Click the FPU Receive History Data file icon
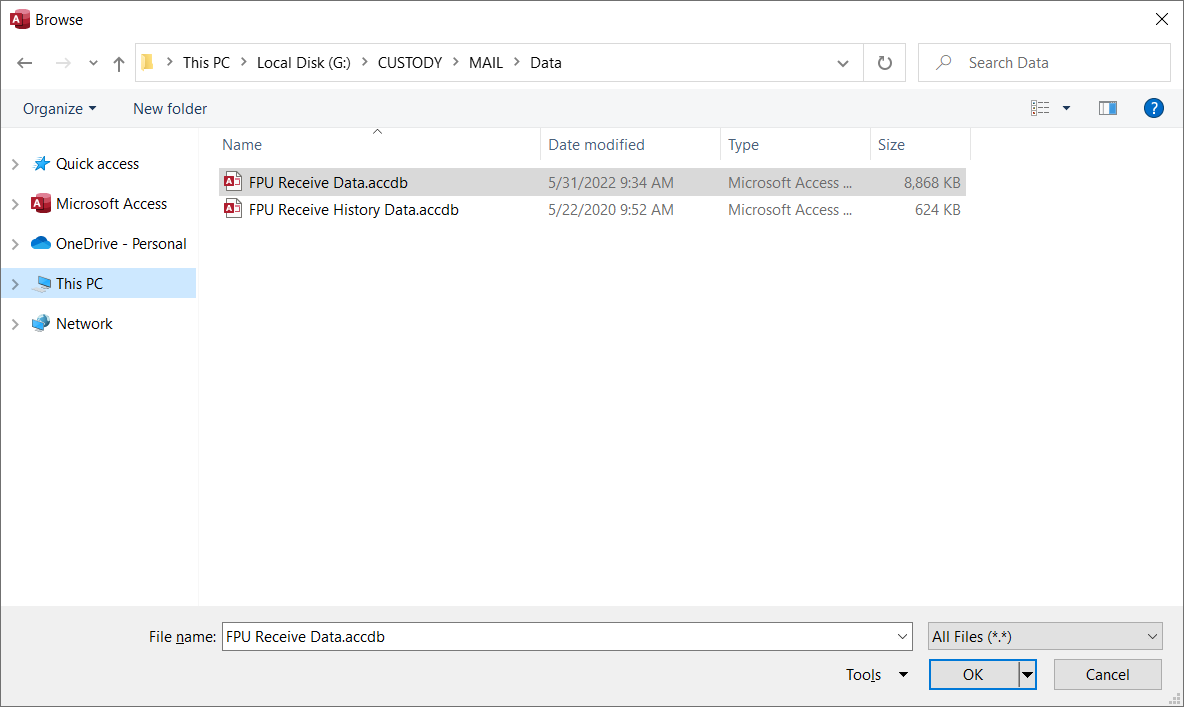1184x707 pixels. coord(233,210)
